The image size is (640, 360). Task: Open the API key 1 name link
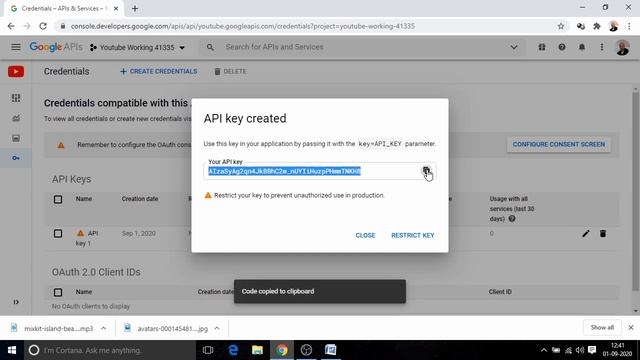87,238
